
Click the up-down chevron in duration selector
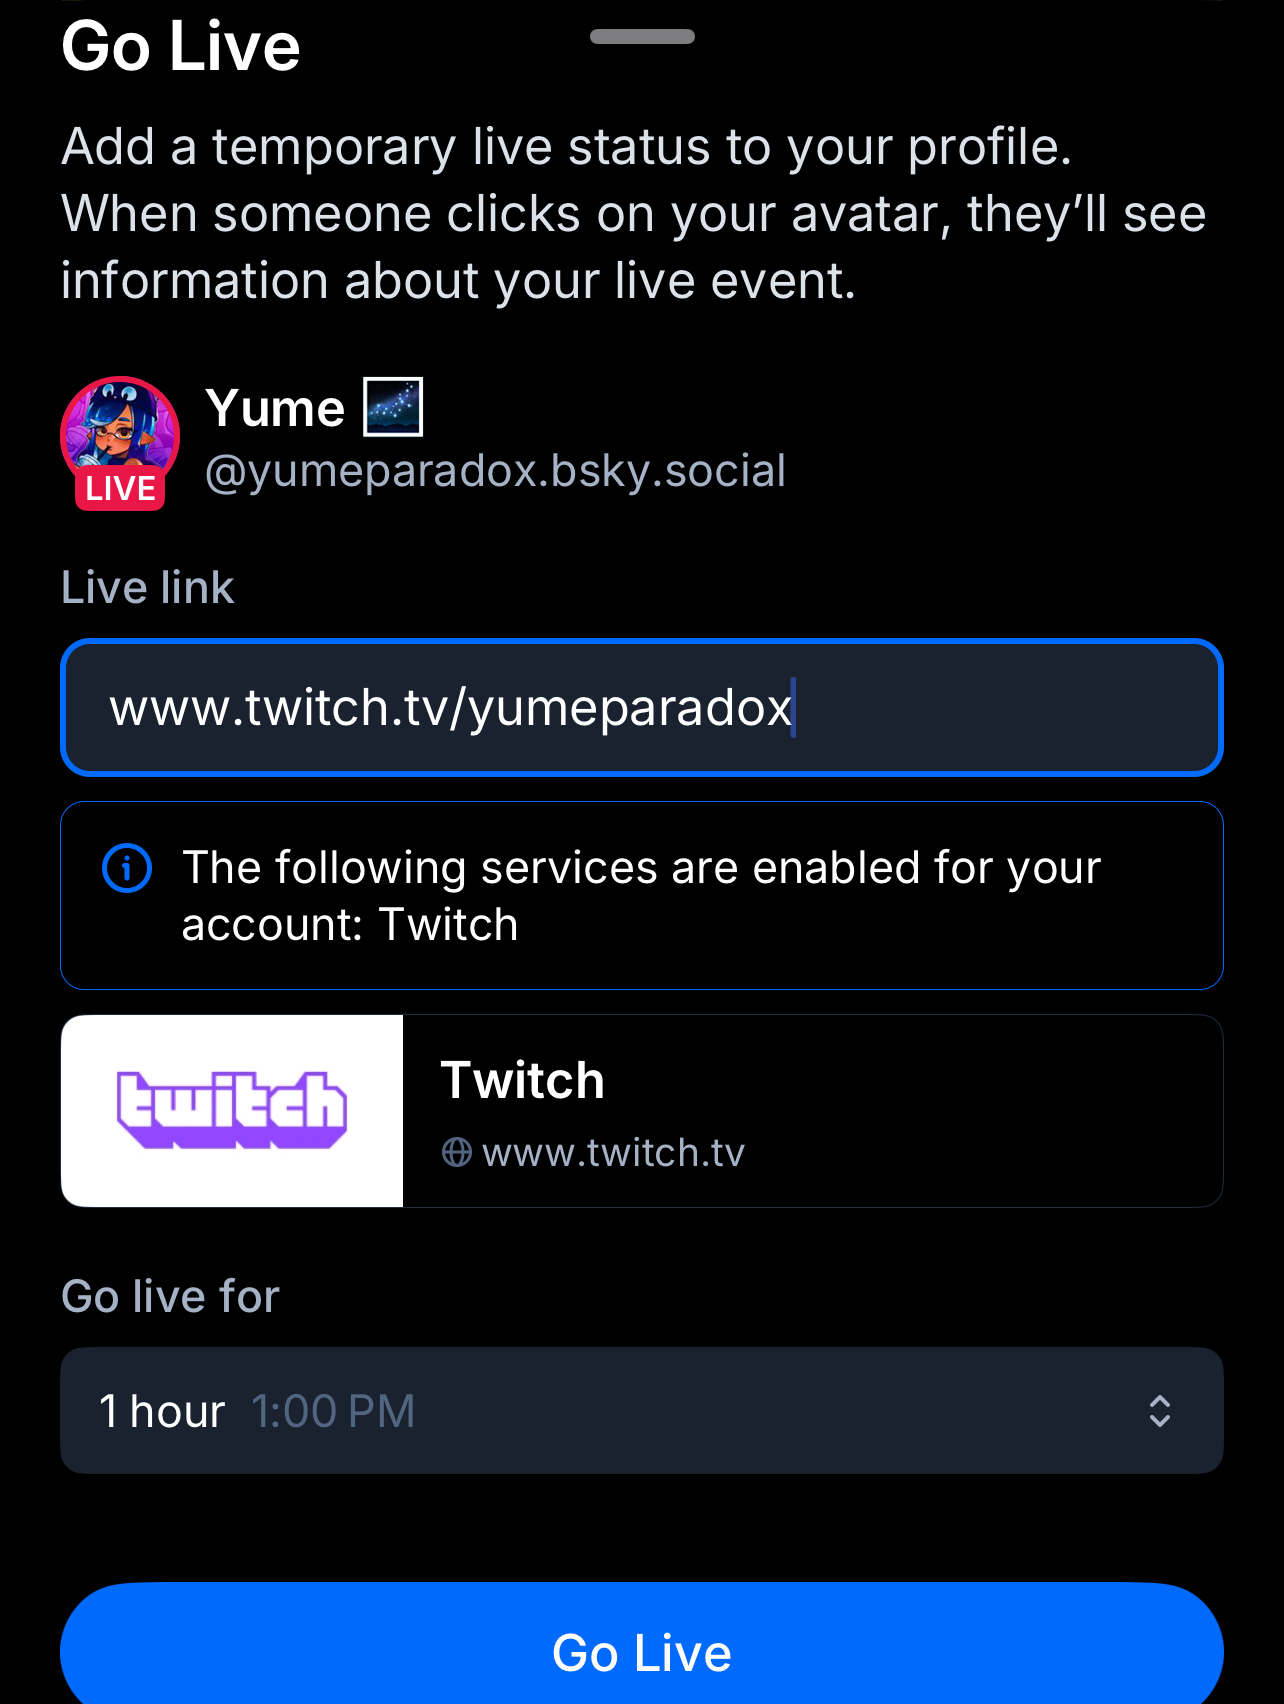coord(1159,1411)
